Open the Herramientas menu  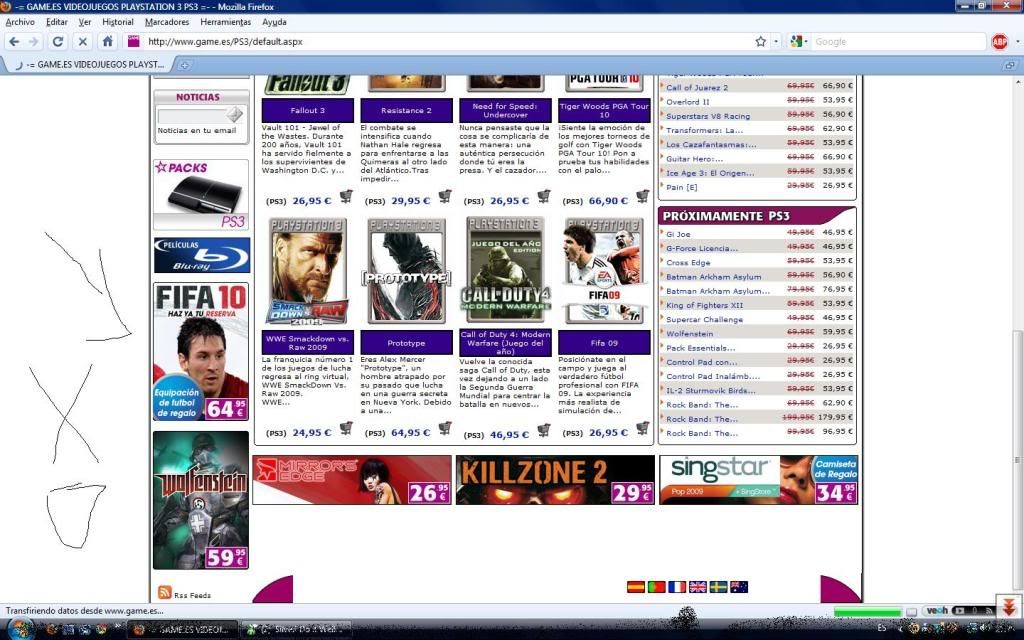click(x=226, y=21)
